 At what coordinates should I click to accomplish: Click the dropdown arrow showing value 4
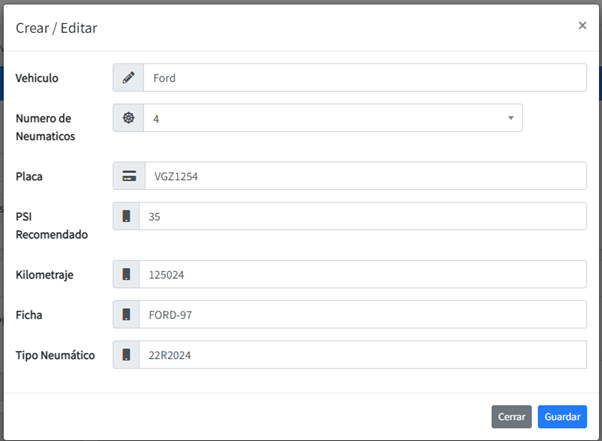pos(510,118)
